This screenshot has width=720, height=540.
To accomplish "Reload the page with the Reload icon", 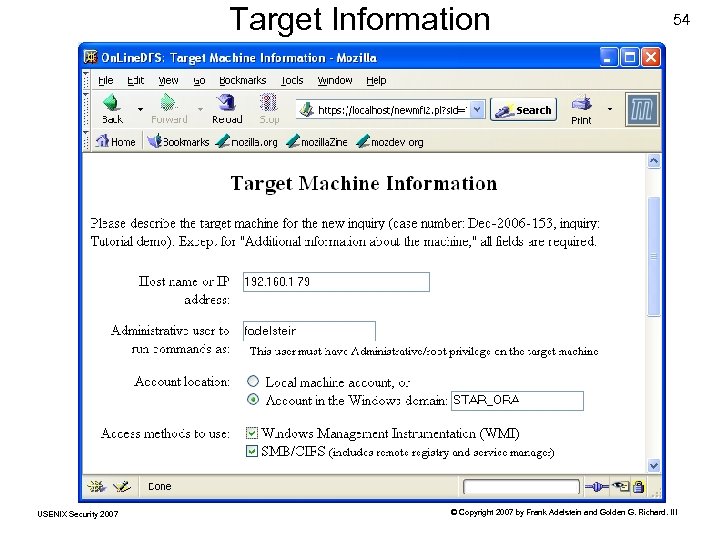I will [x=226, y=103].
